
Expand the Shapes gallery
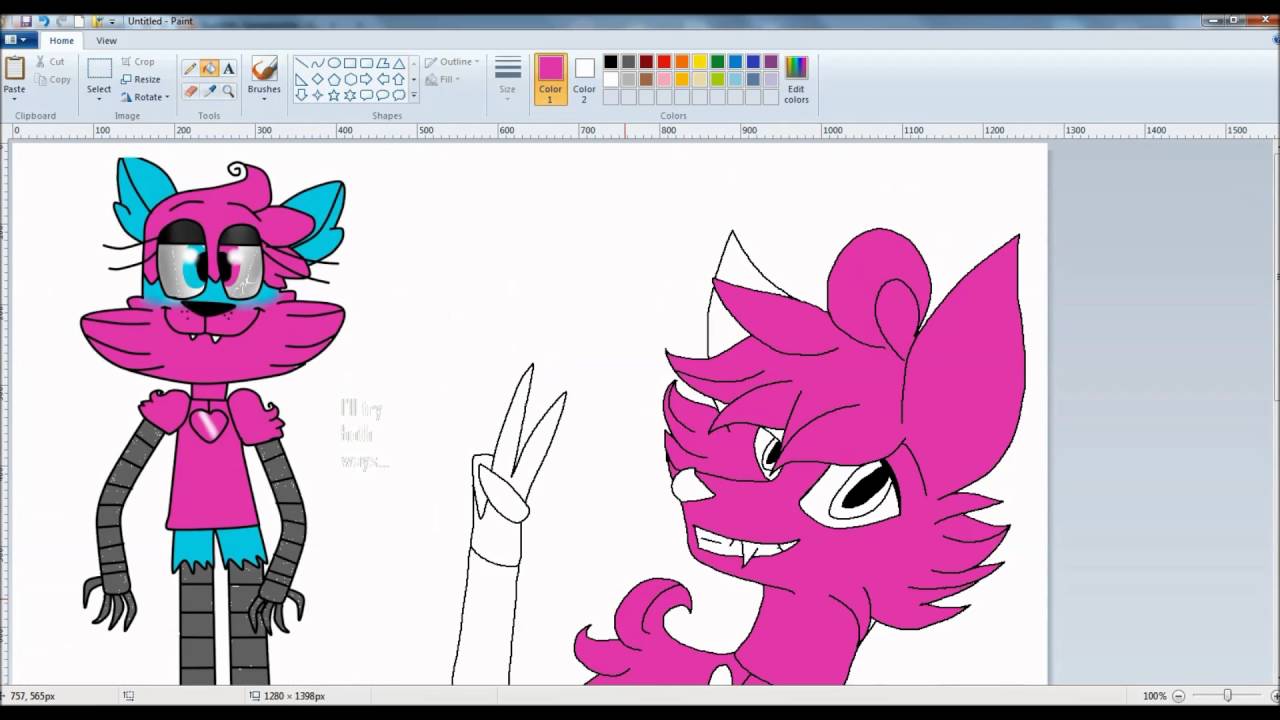coord(413,96)
